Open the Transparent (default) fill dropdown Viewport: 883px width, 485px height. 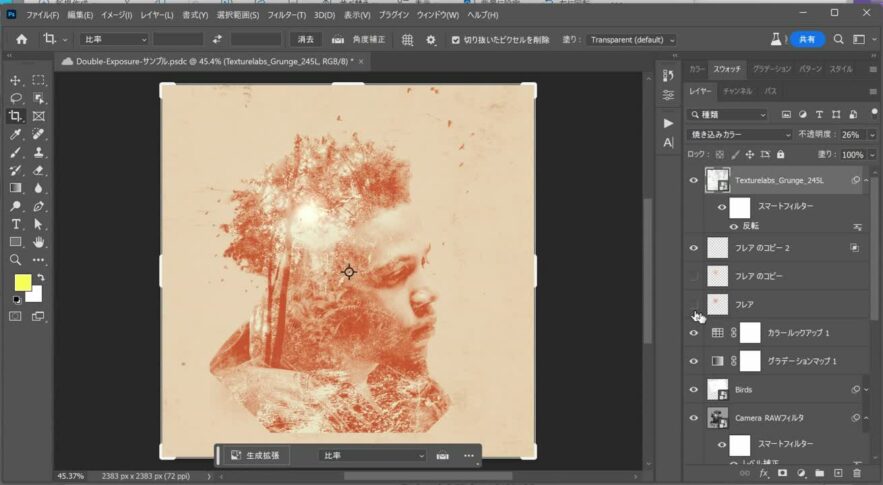tap(631, 40)
